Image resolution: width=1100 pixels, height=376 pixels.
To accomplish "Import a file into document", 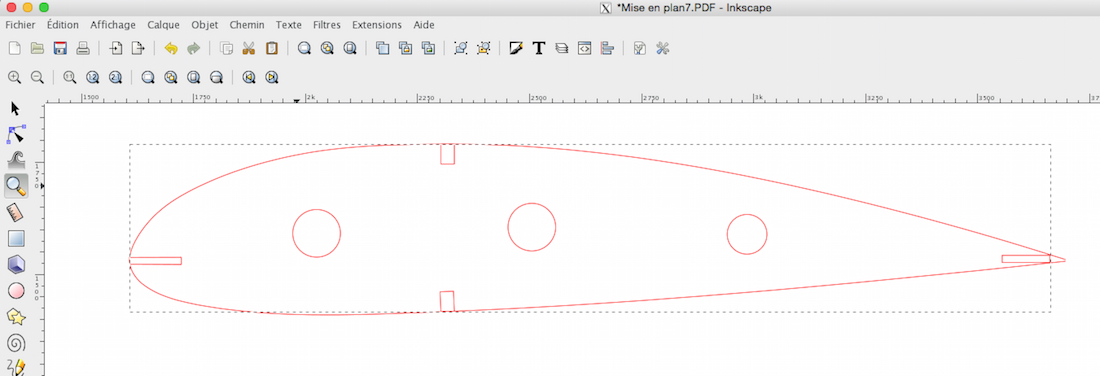I will coord(116,48).
